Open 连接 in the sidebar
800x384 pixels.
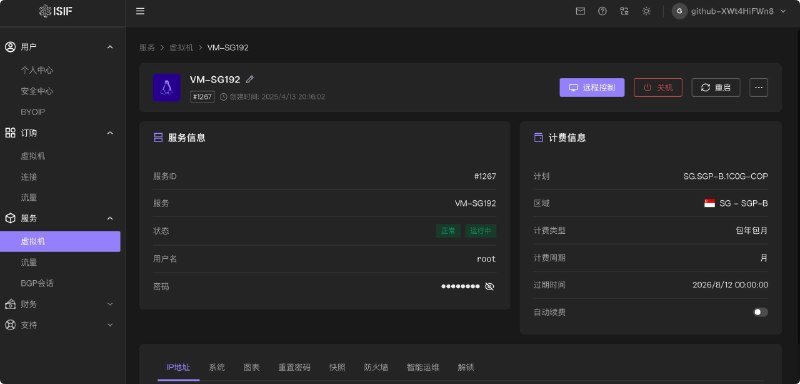29,177
